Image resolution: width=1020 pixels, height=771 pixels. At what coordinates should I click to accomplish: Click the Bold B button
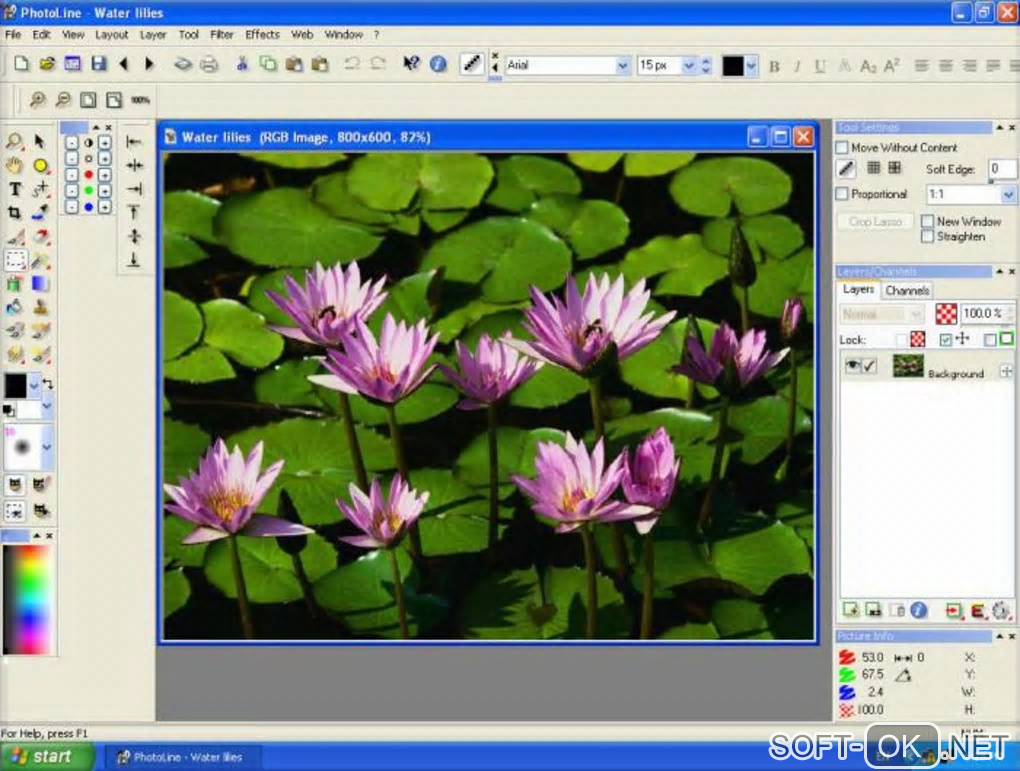(774, 66)
